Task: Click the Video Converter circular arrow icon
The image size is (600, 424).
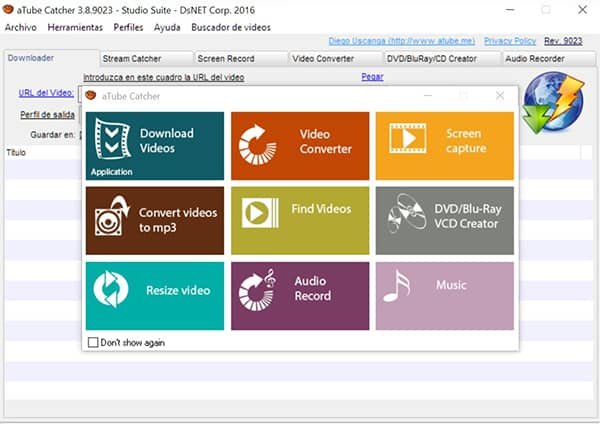Action: click(257, 145)
